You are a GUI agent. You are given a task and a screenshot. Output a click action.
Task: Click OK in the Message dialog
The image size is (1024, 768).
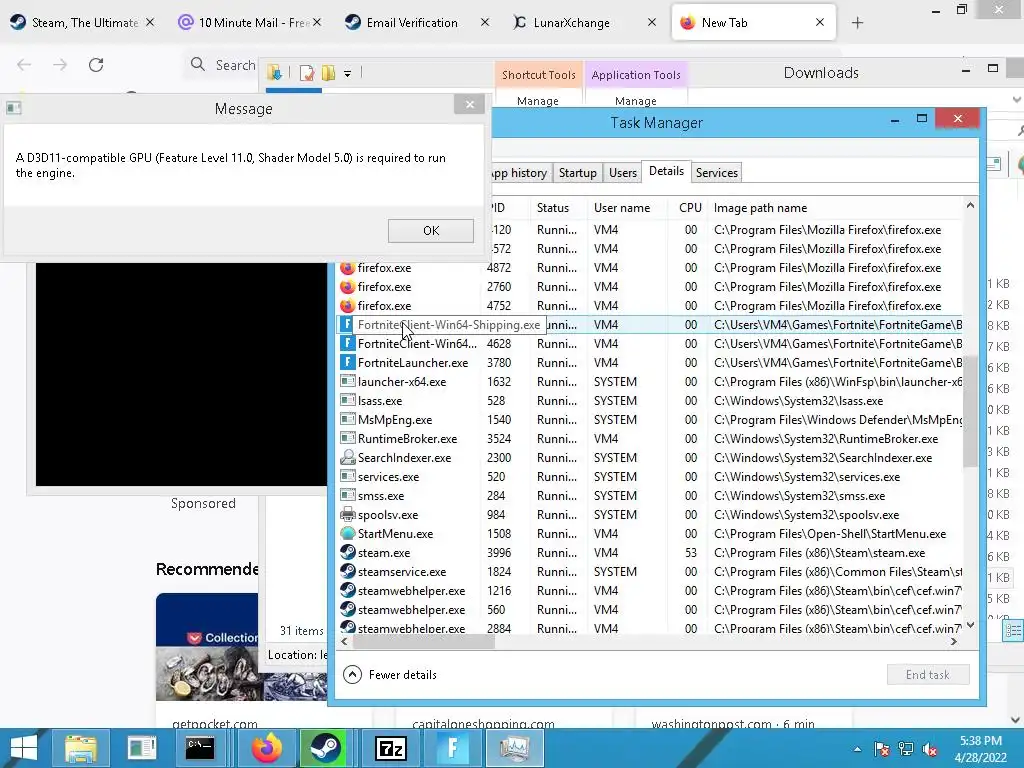pyautogui.click(x=430, y=231)
